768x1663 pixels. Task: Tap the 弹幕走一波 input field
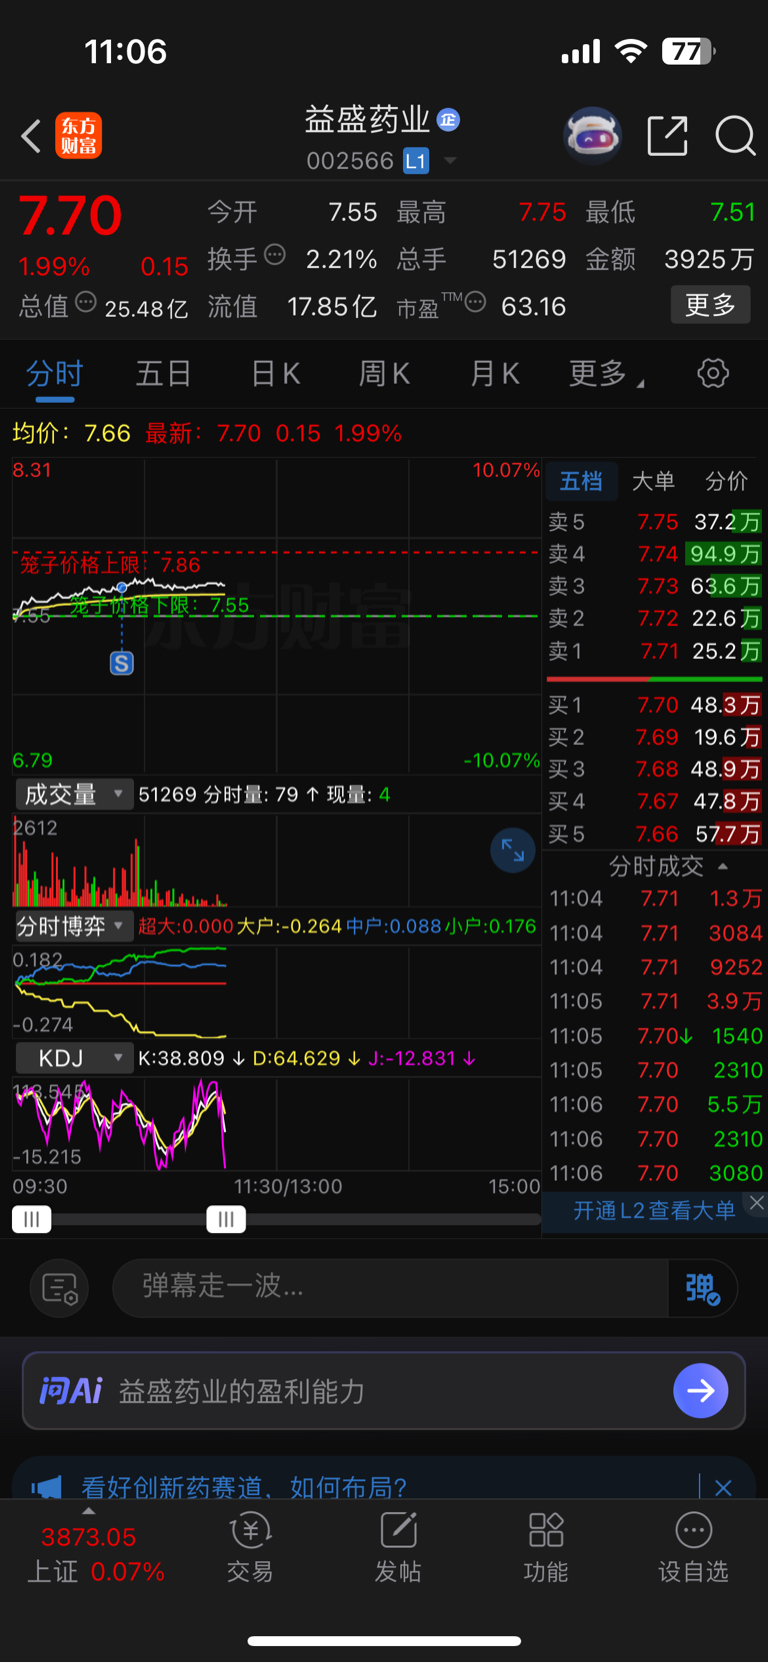point(390,1288)
